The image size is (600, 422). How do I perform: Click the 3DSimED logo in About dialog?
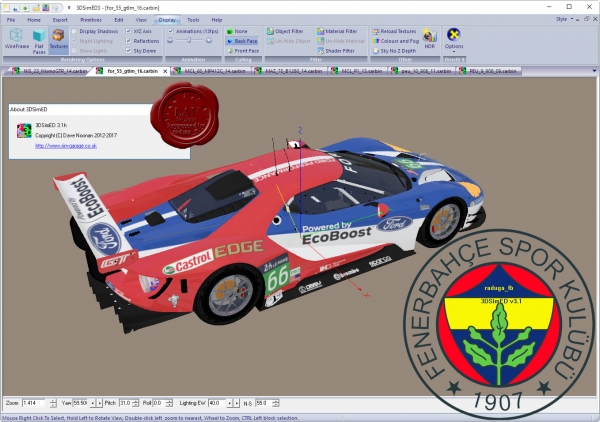point(24,130)
